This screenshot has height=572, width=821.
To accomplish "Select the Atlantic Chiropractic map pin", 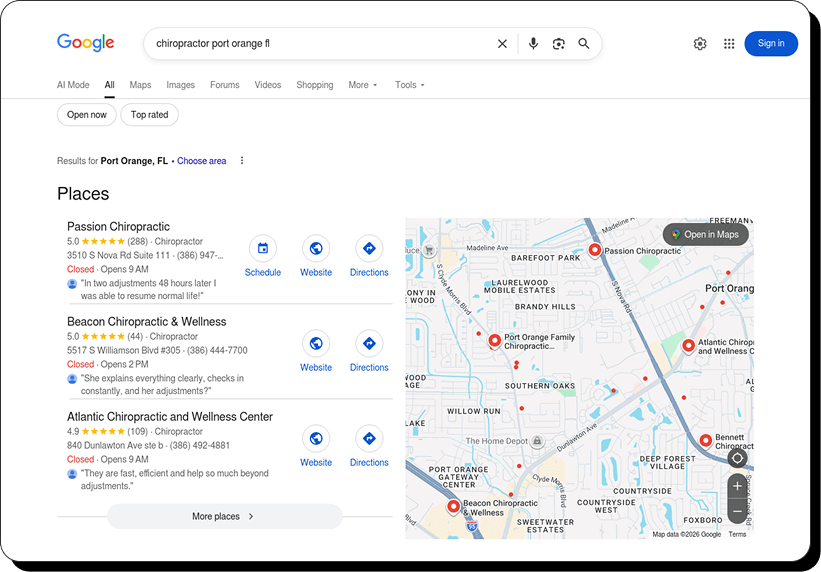I will coord(688,346).
